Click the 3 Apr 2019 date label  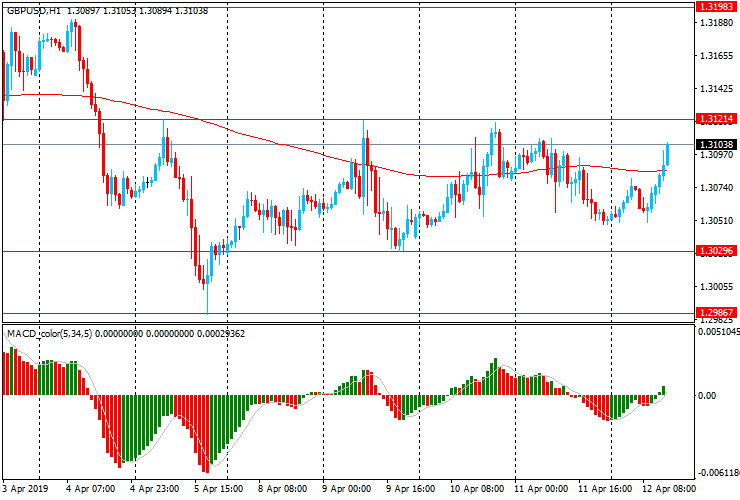coord(26,490)
